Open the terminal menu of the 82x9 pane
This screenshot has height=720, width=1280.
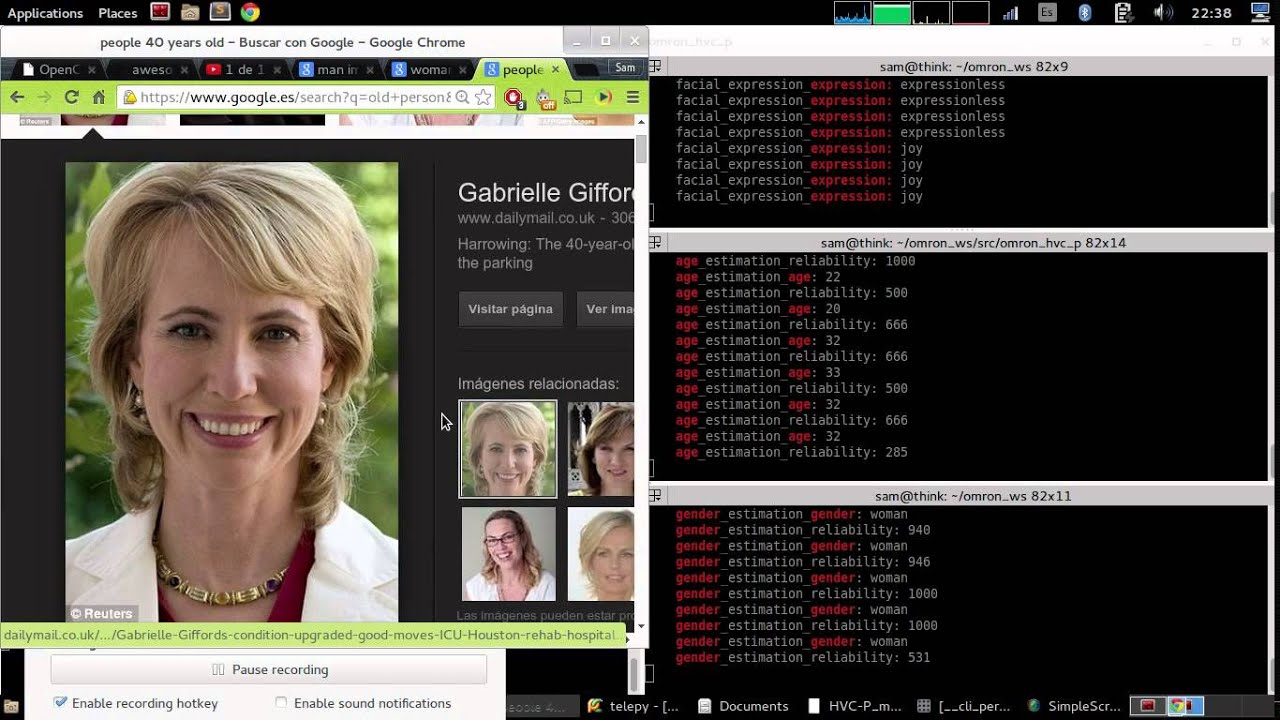coord(655,66)
